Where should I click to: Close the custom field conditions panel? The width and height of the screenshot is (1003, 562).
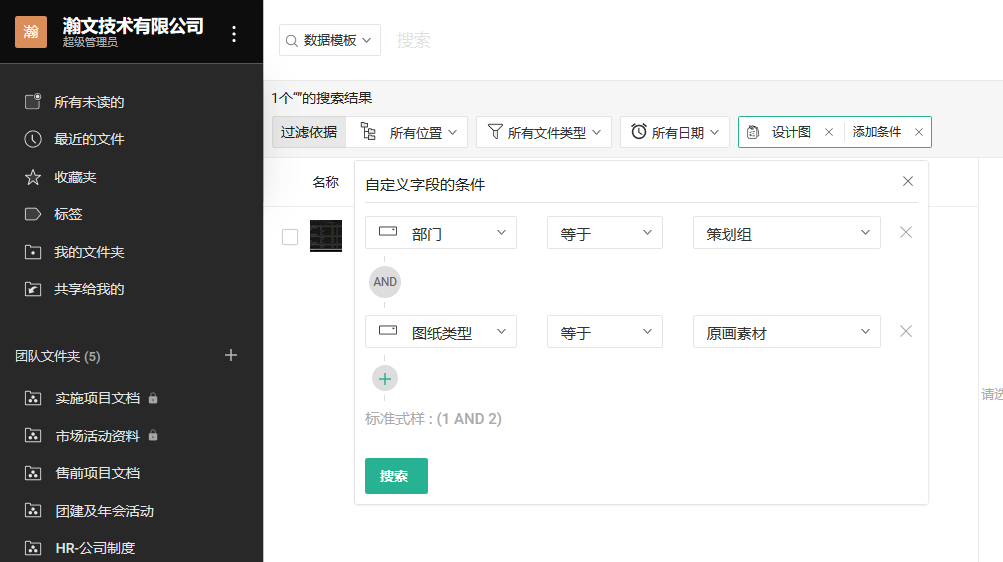click(908, 182)
